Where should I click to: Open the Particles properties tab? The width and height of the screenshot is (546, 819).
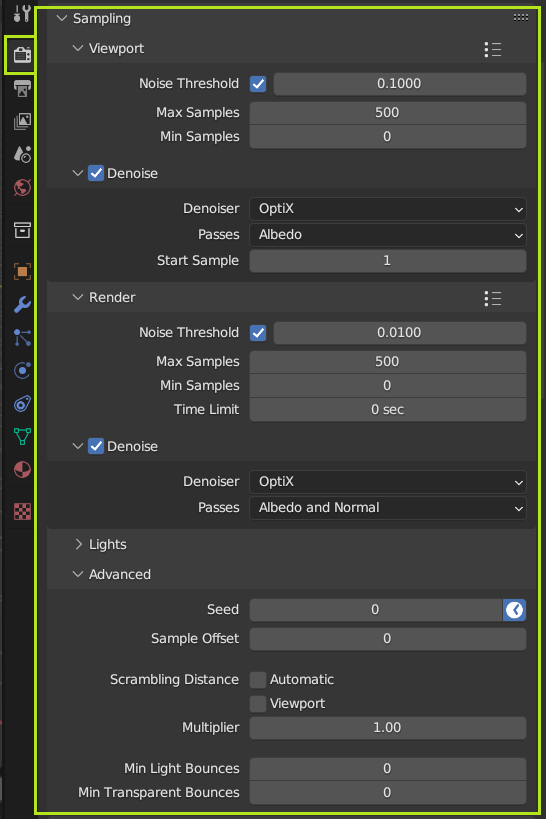tap(22, 337)
